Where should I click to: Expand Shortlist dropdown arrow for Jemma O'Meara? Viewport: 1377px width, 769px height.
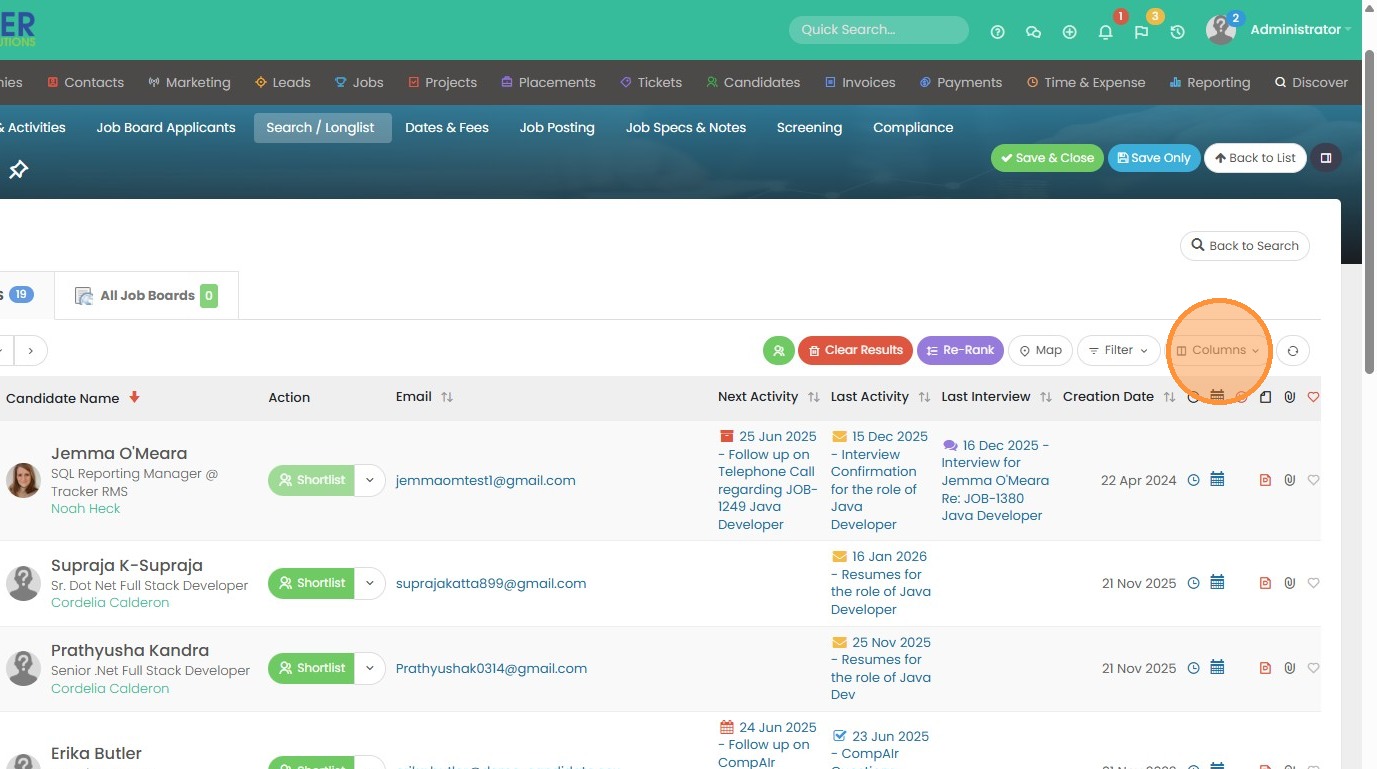[370, 480]
